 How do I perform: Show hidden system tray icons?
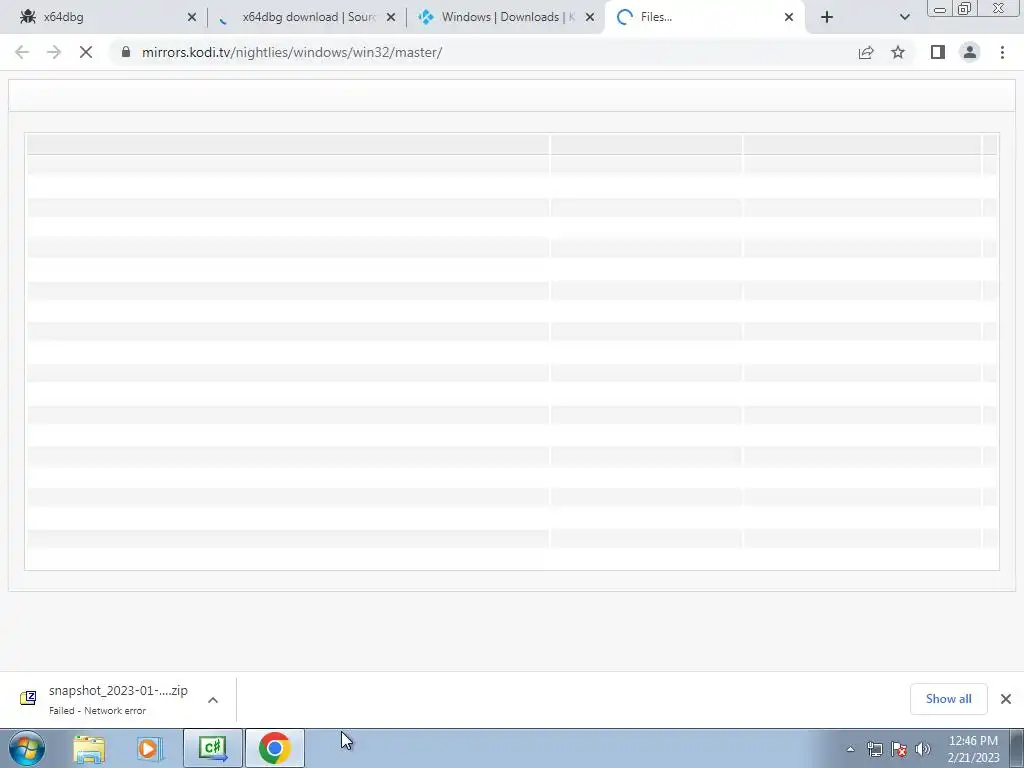coord(850,749)
